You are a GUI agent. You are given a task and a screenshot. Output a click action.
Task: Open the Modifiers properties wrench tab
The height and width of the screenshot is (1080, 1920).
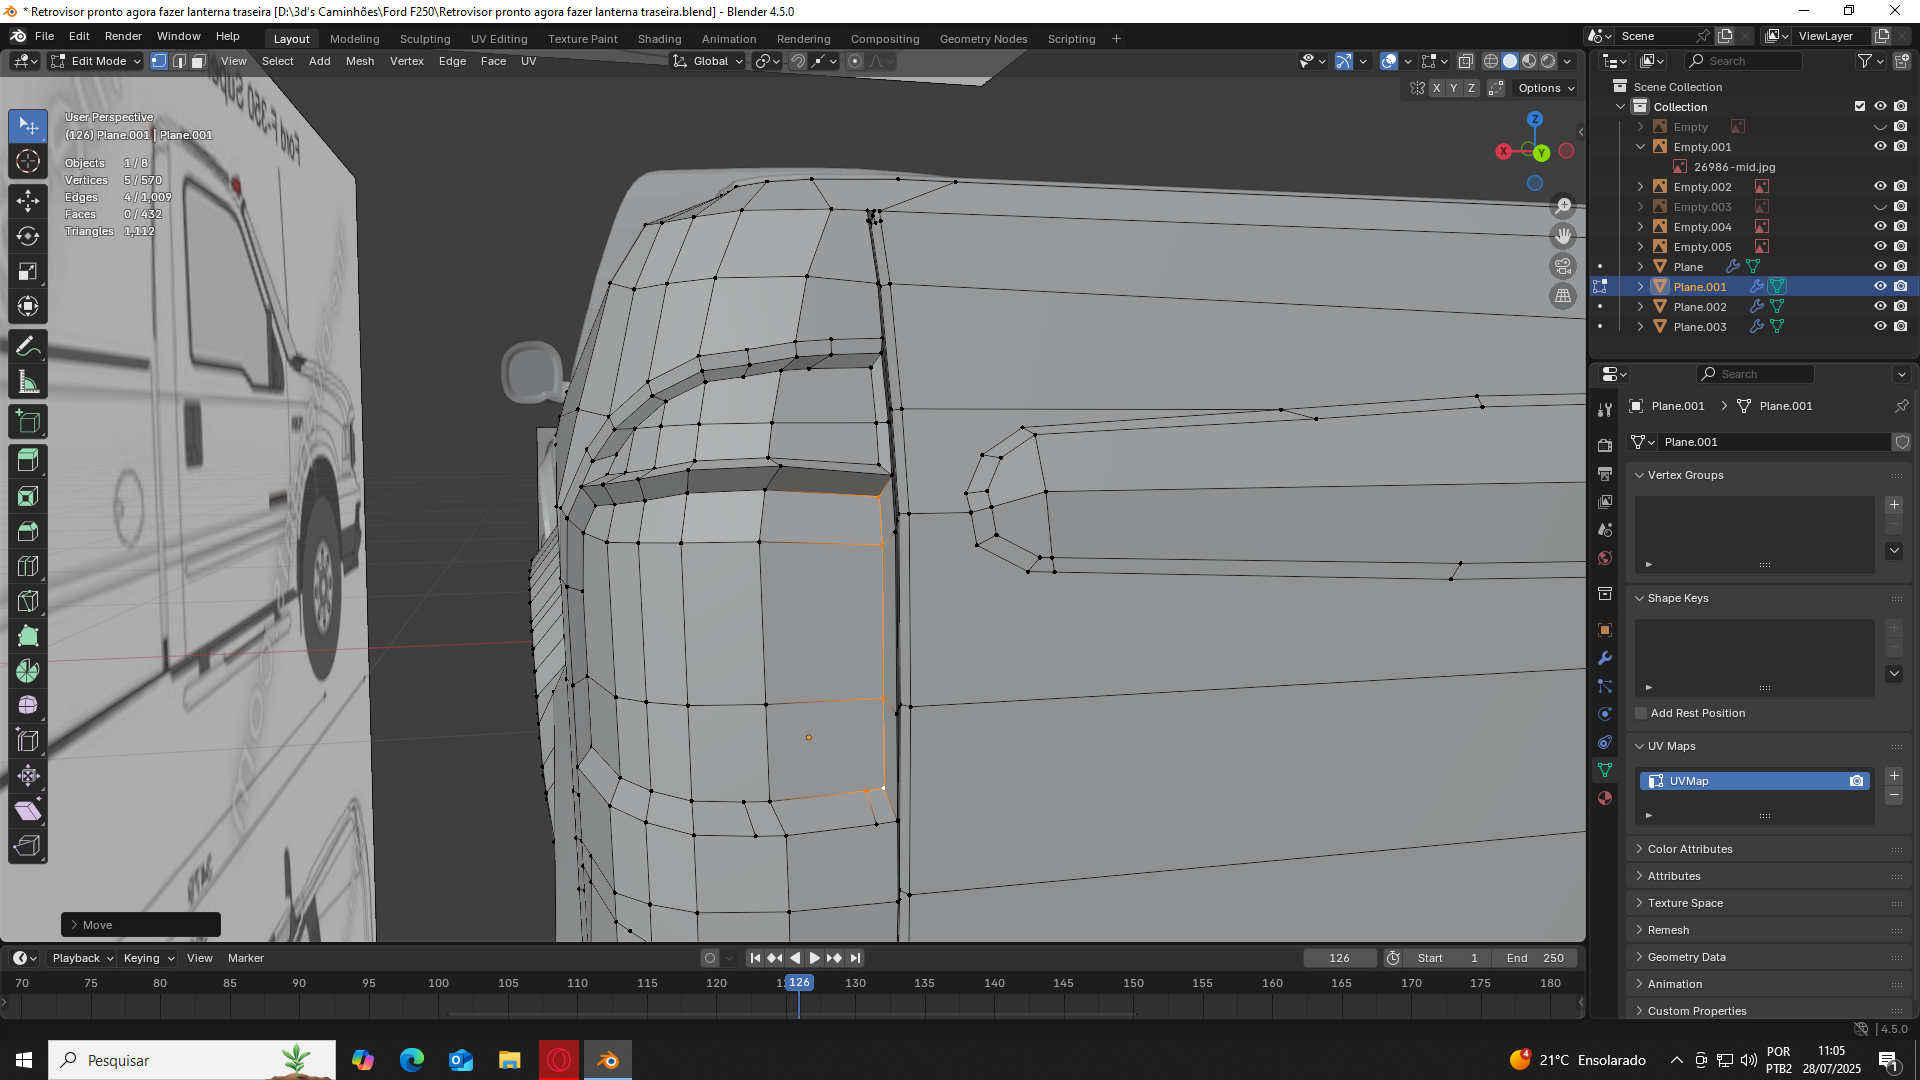1605,658
